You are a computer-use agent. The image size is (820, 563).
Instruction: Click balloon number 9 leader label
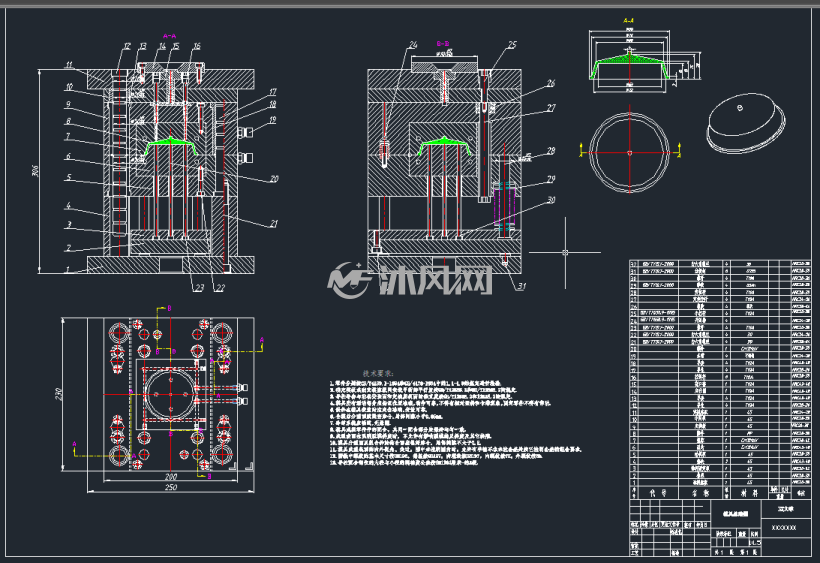(x=68, y=105)
